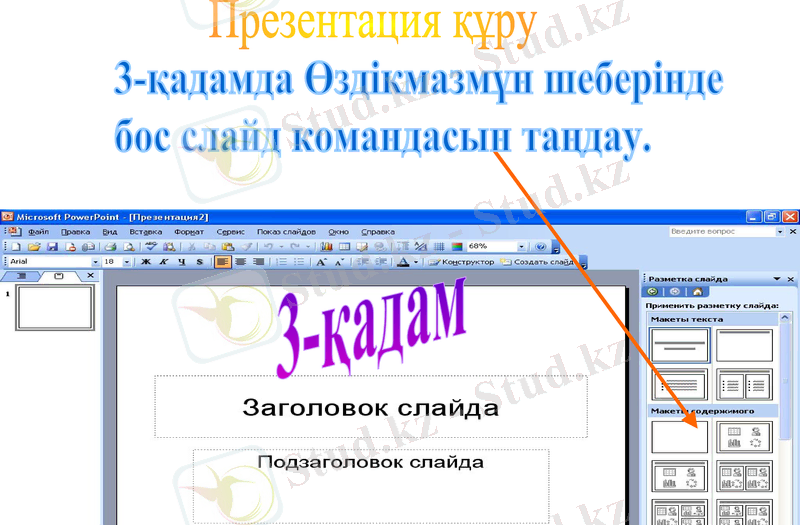Click the Paste clipboard icon
The image size is (800, 525).
coord(228,247)
